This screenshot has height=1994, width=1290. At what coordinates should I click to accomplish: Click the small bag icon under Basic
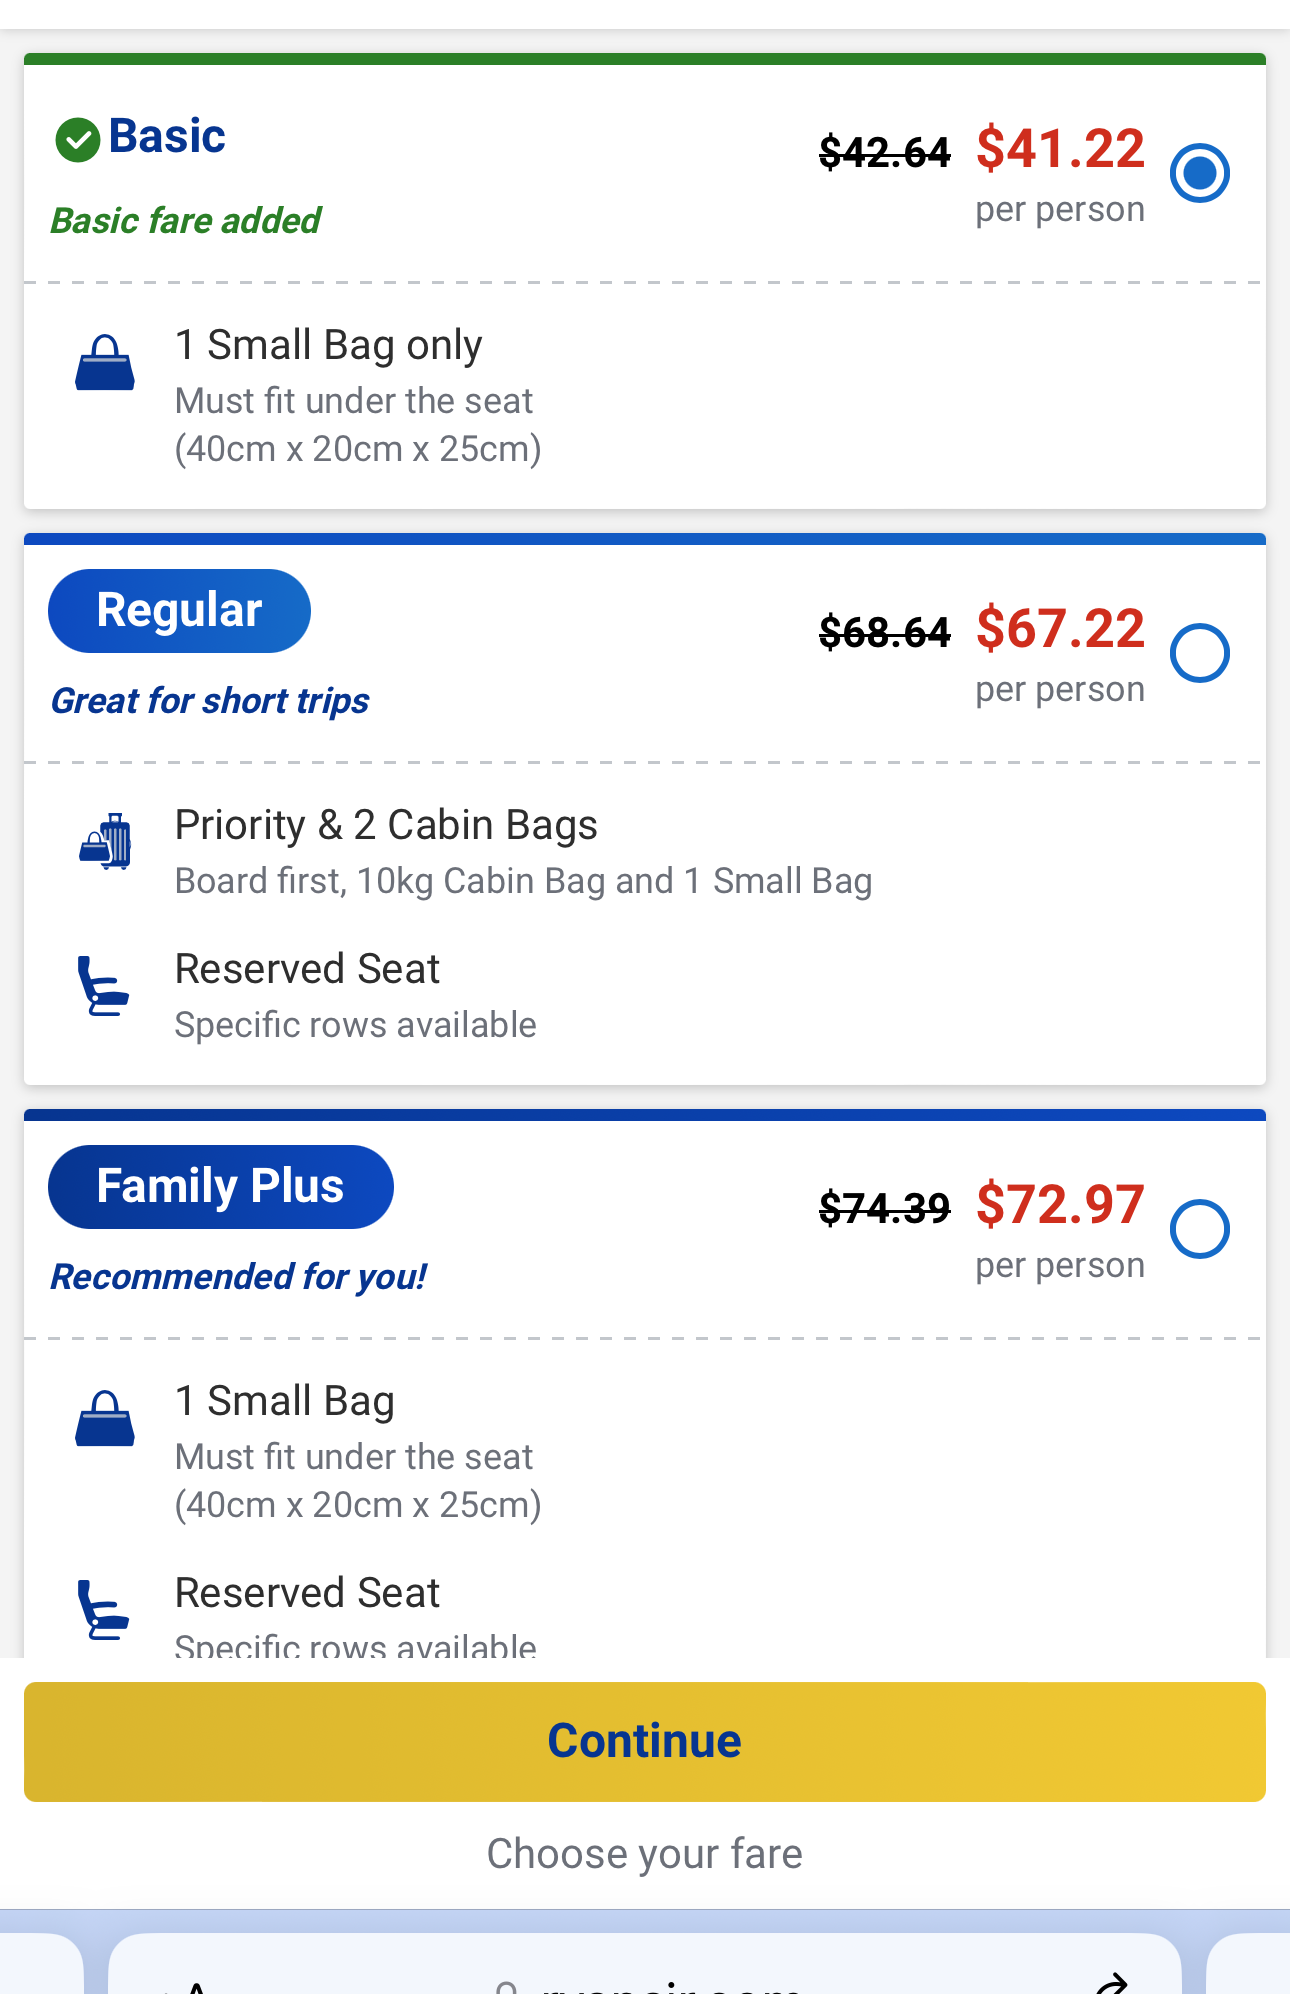[105, 363]
